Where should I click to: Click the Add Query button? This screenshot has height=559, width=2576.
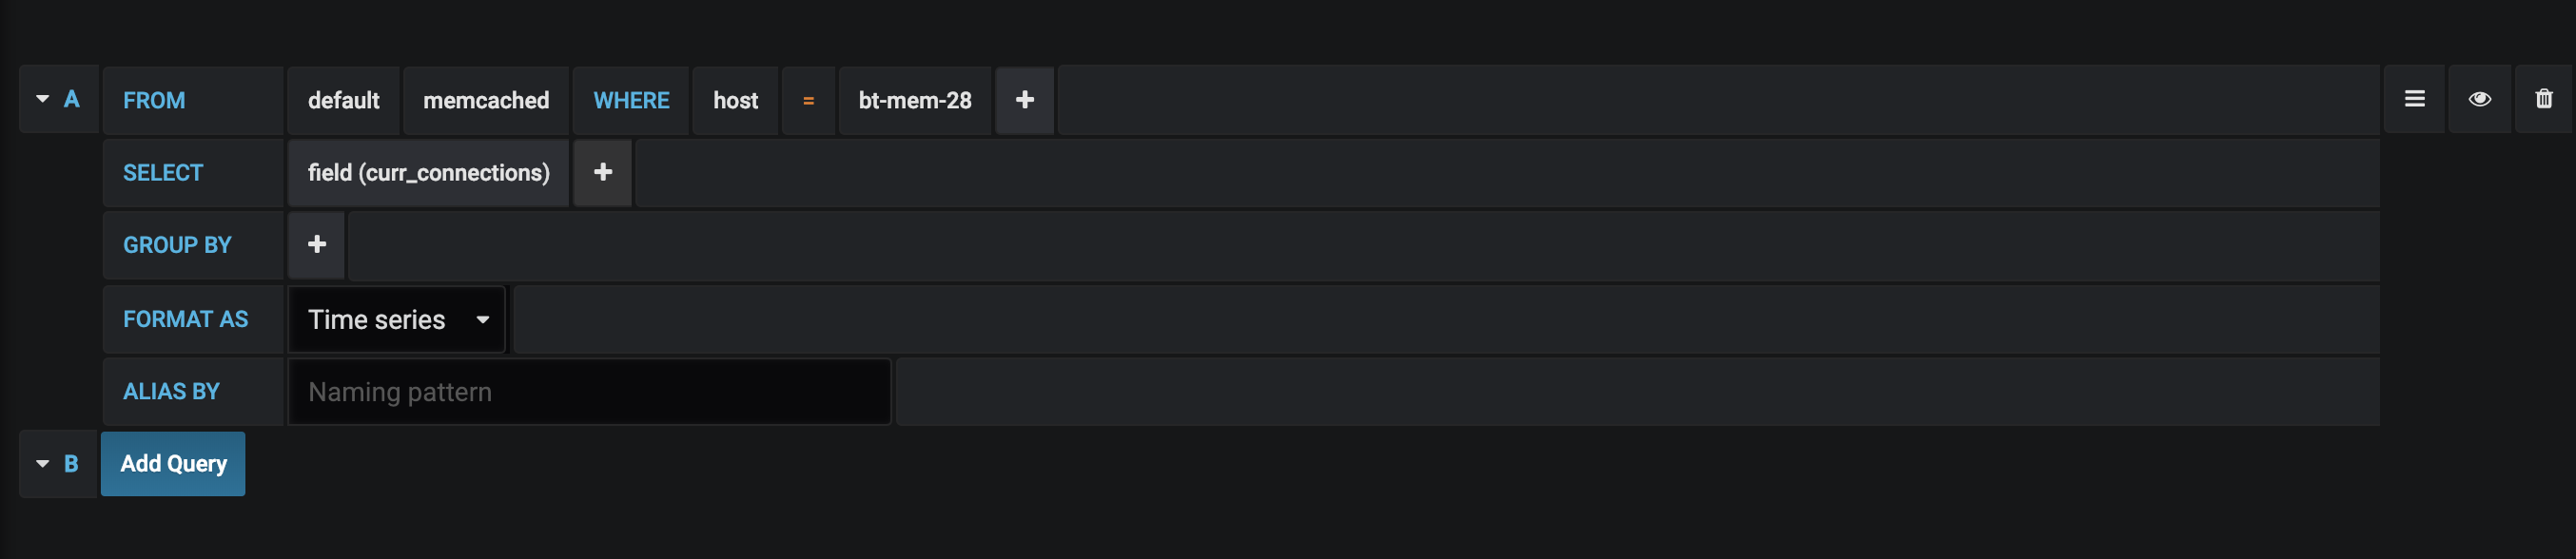pos(173,464)
